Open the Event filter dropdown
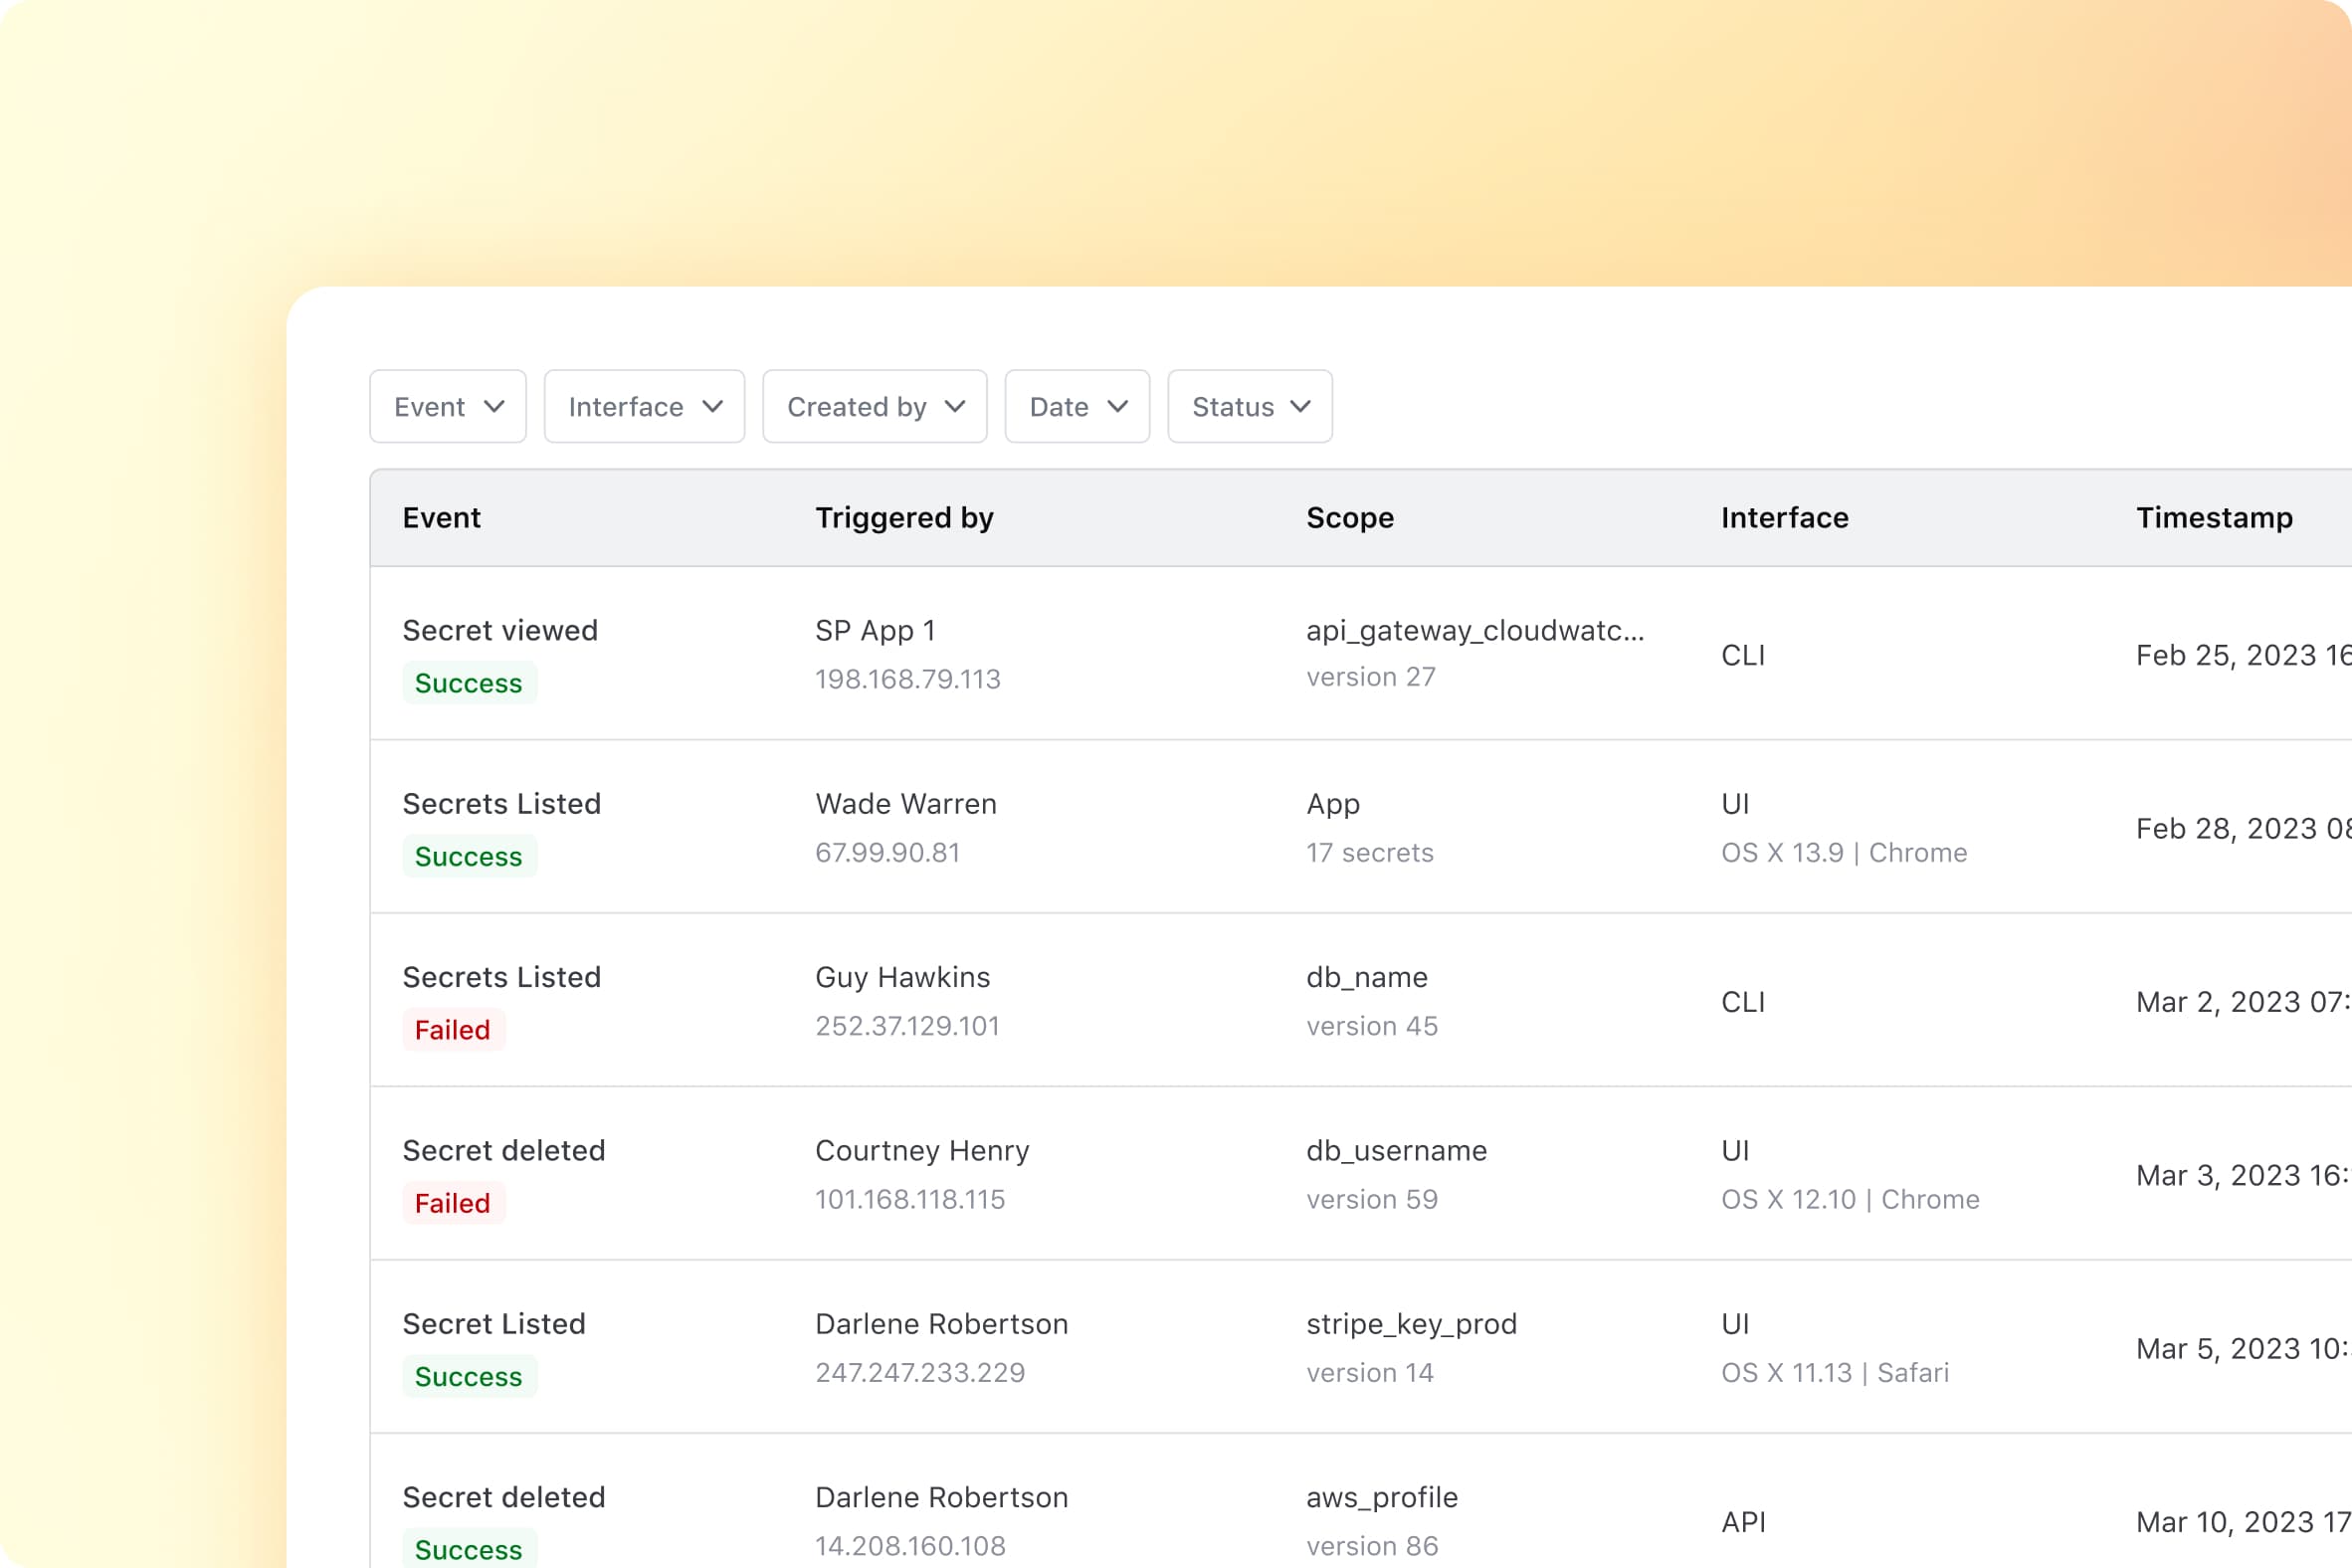Viewport: 2352px width, 1568px height. point(447,406)
